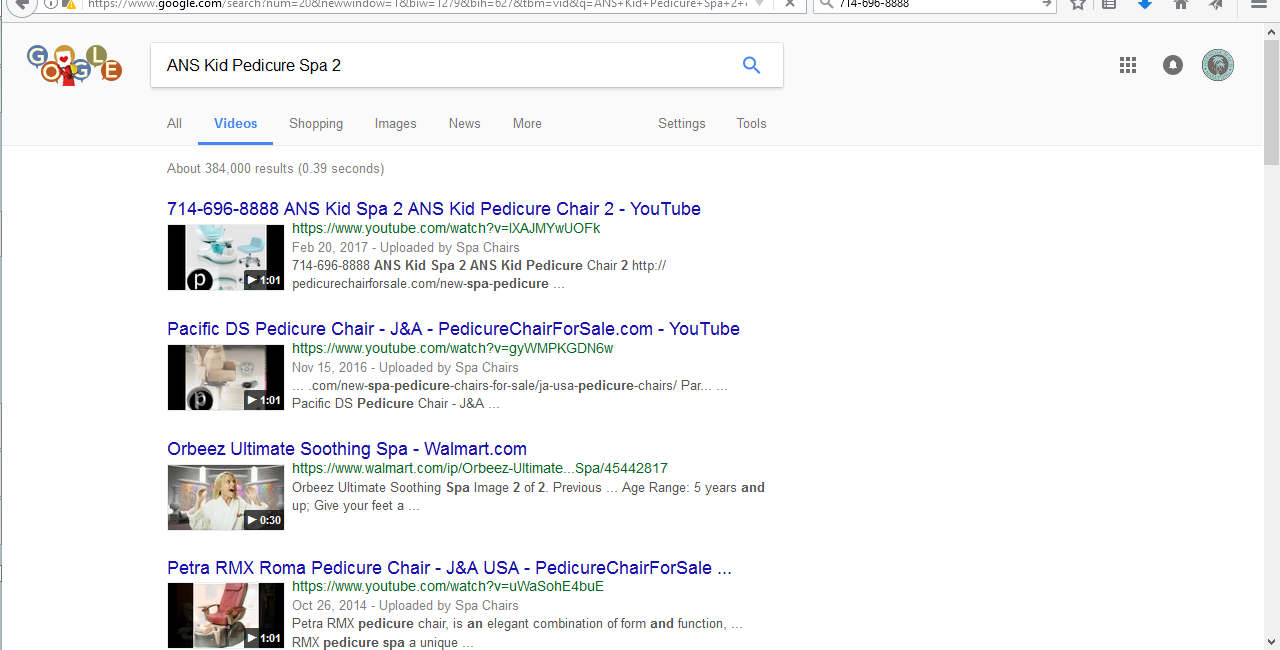The height and width of the screenshot is (650, 1280).
Task: Click the Google doodle logo
Action: (x=75, y=65)
